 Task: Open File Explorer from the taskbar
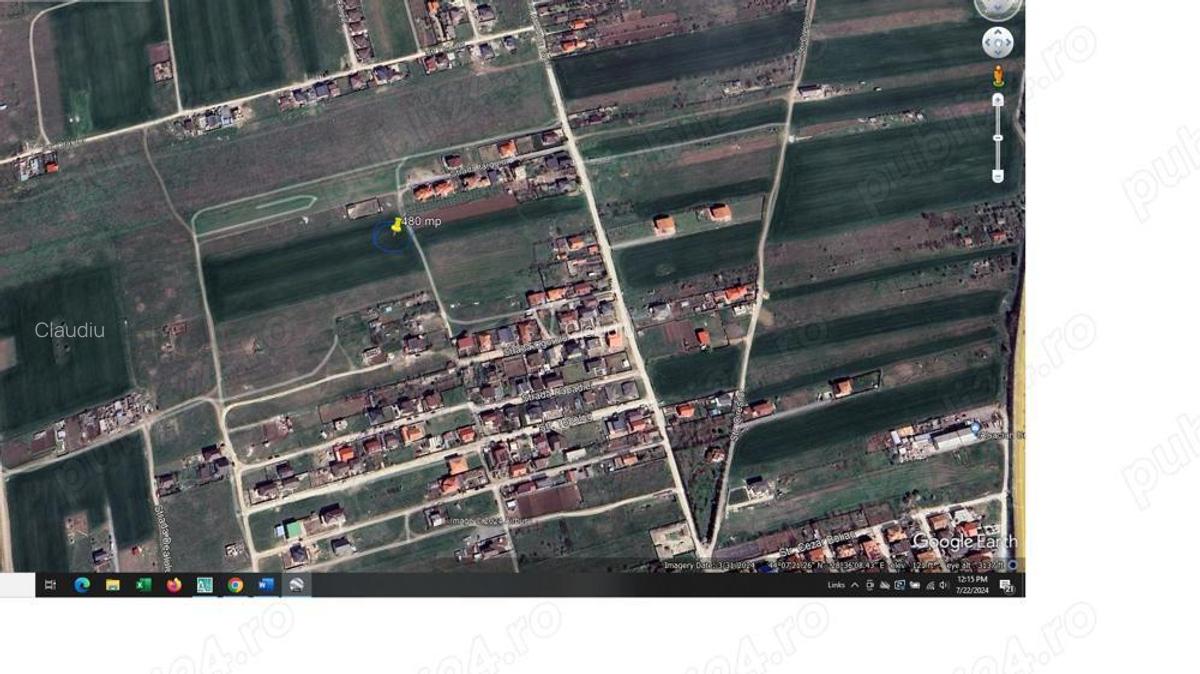pos(113,585)
